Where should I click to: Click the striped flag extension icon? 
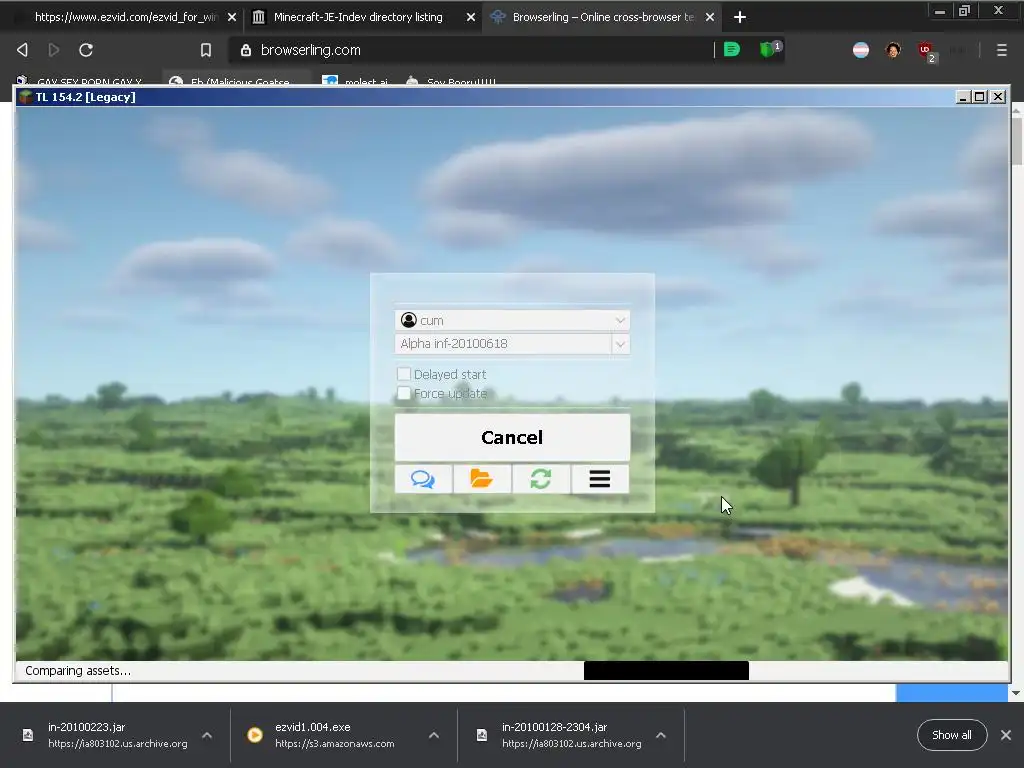861,50
